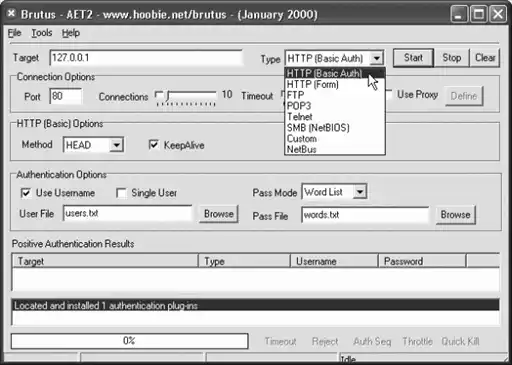512x365 pixels.
Task: Uncheck the Use Username checkbox
Action: pos(26,193)
